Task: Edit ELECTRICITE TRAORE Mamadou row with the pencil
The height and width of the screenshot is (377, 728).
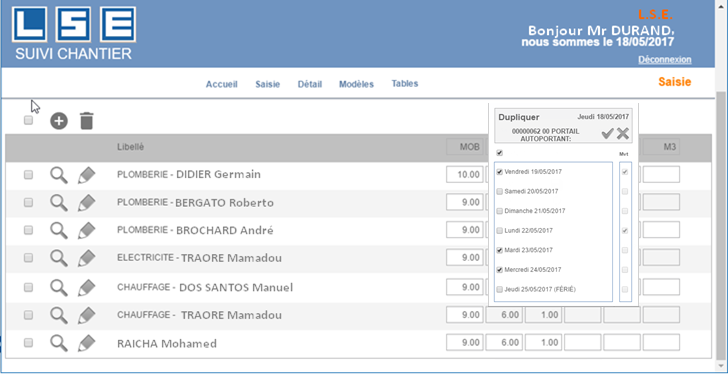Action: [x=86, y=258]
